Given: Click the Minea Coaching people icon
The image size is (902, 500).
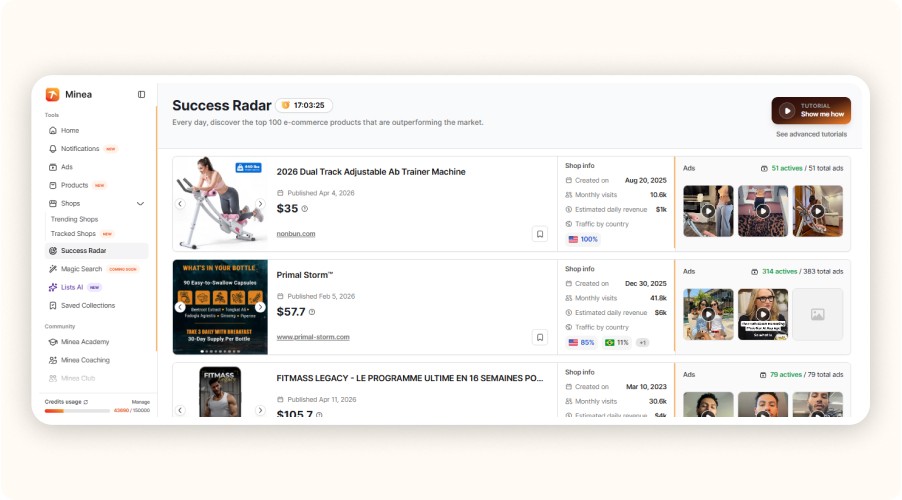Looking at the screenshot, I should coord(53,360).
